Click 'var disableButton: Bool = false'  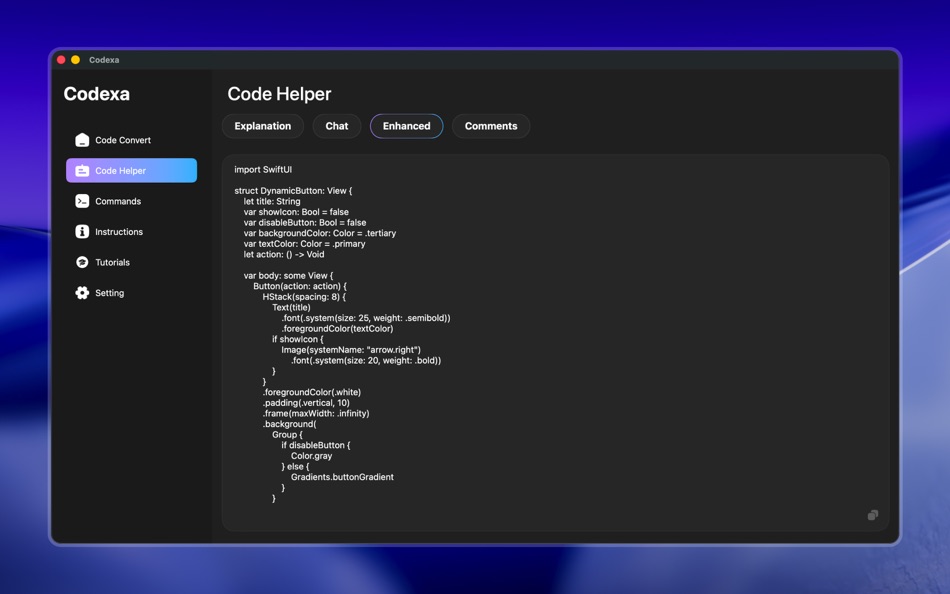(x=305, y=222)
